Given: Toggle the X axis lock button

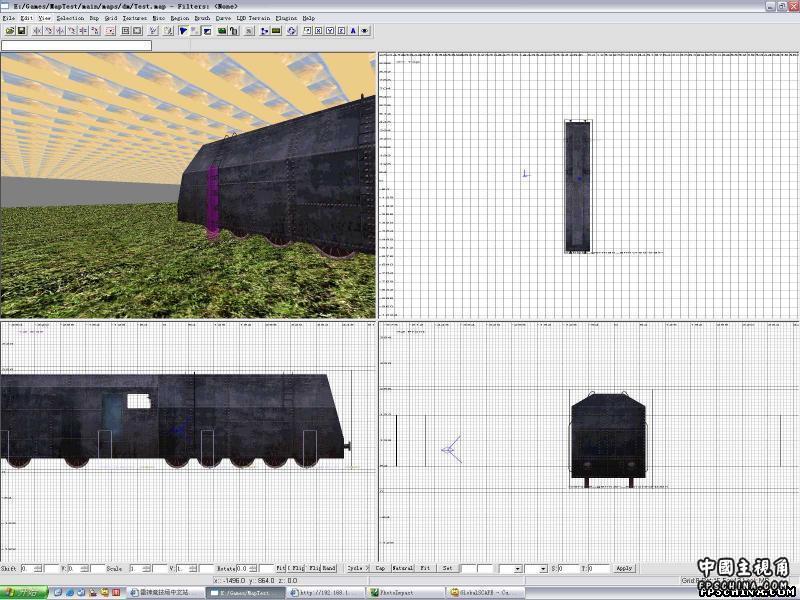Looking at the screenshot, I should click(318, 31).
